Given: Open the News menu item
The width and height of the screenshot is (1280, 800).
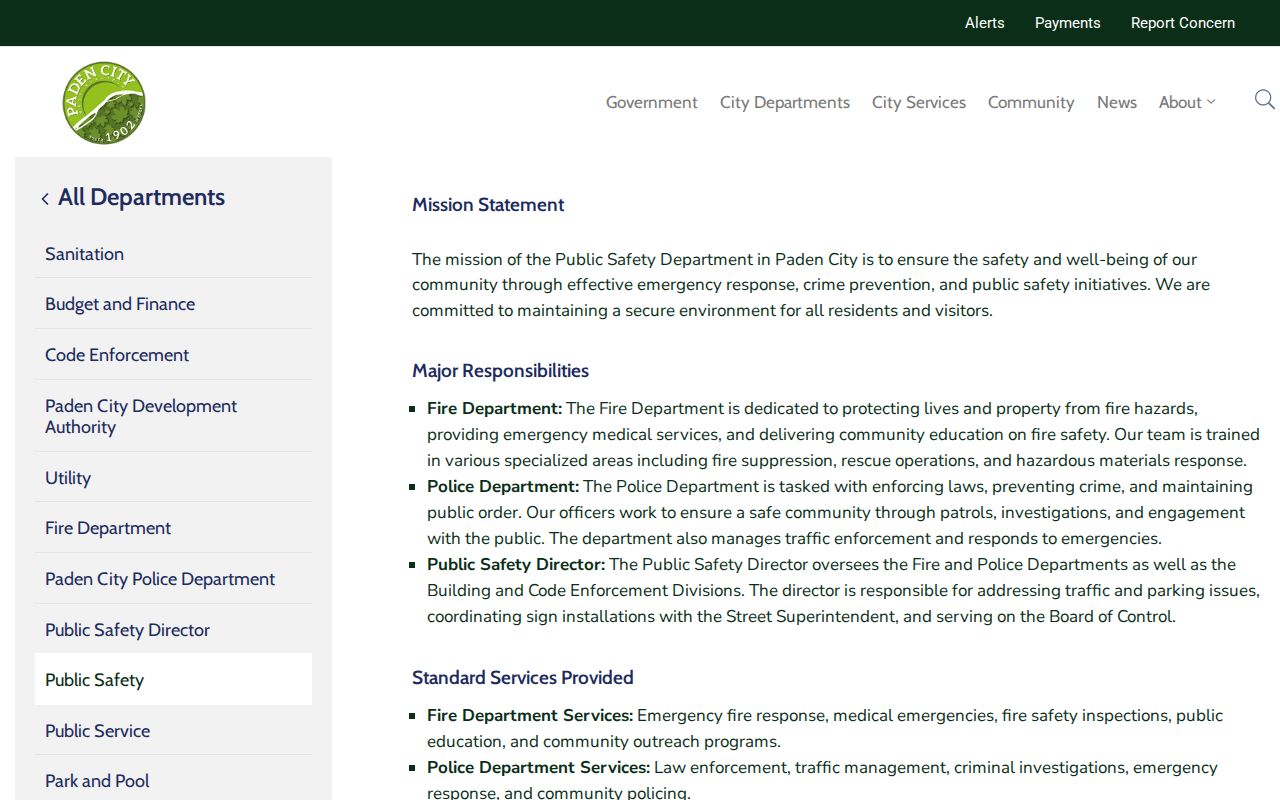Looking at the screenshot, I should [1117, 102].
